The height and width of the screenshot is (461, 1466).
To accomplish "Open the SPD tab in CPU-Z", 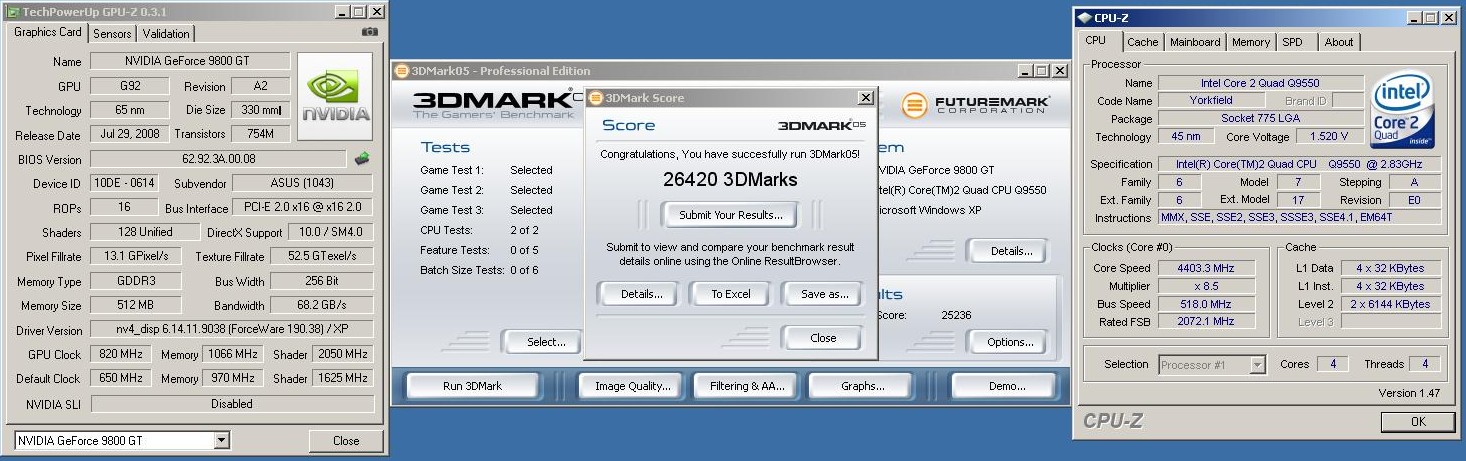I will (1293, 42).
